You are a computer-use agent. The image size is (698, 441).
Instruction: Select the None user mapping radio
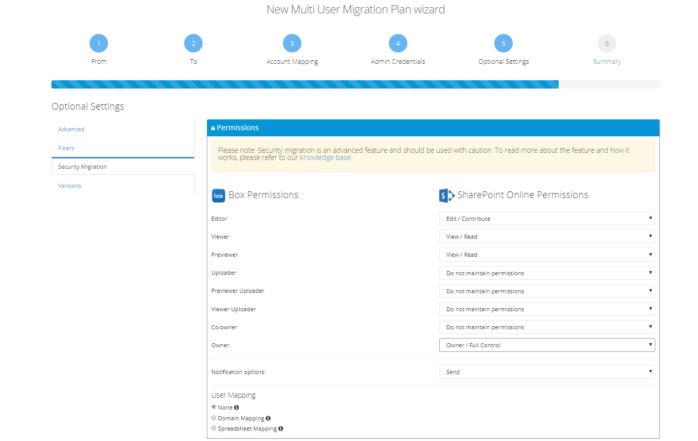point(214,407)
